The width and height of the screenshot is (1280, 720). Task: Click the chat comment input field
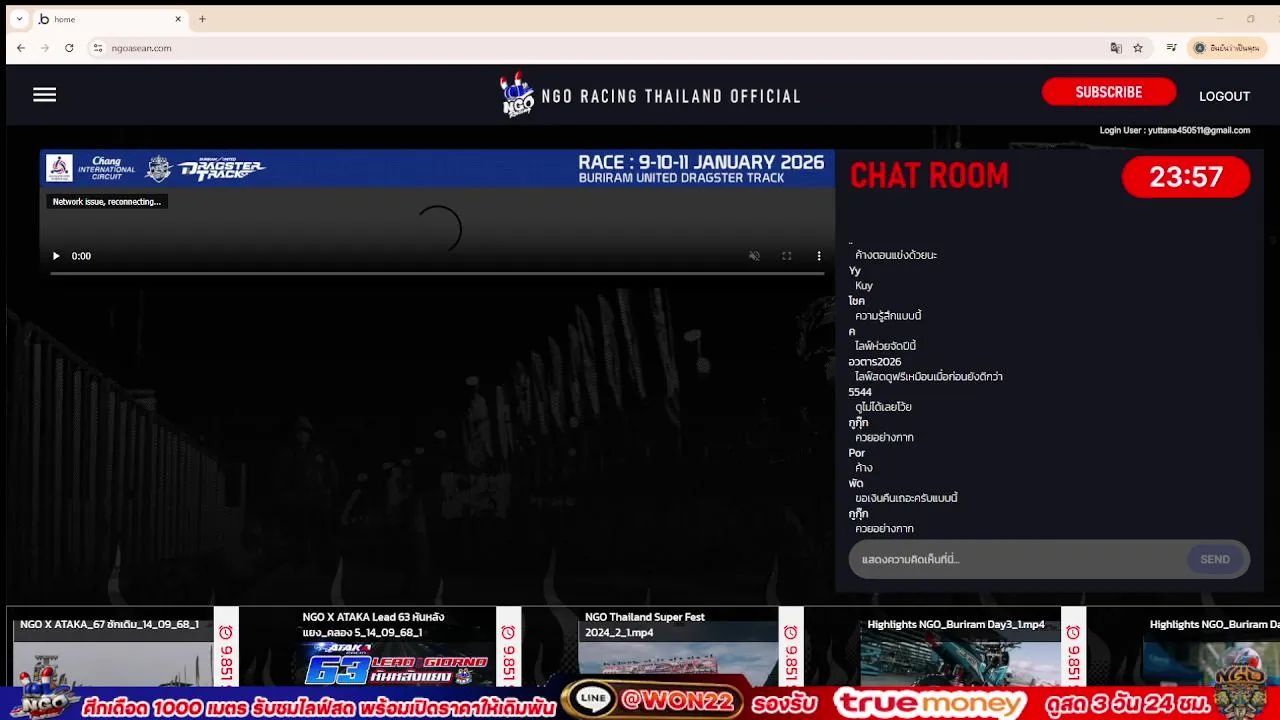[1020, 559]
